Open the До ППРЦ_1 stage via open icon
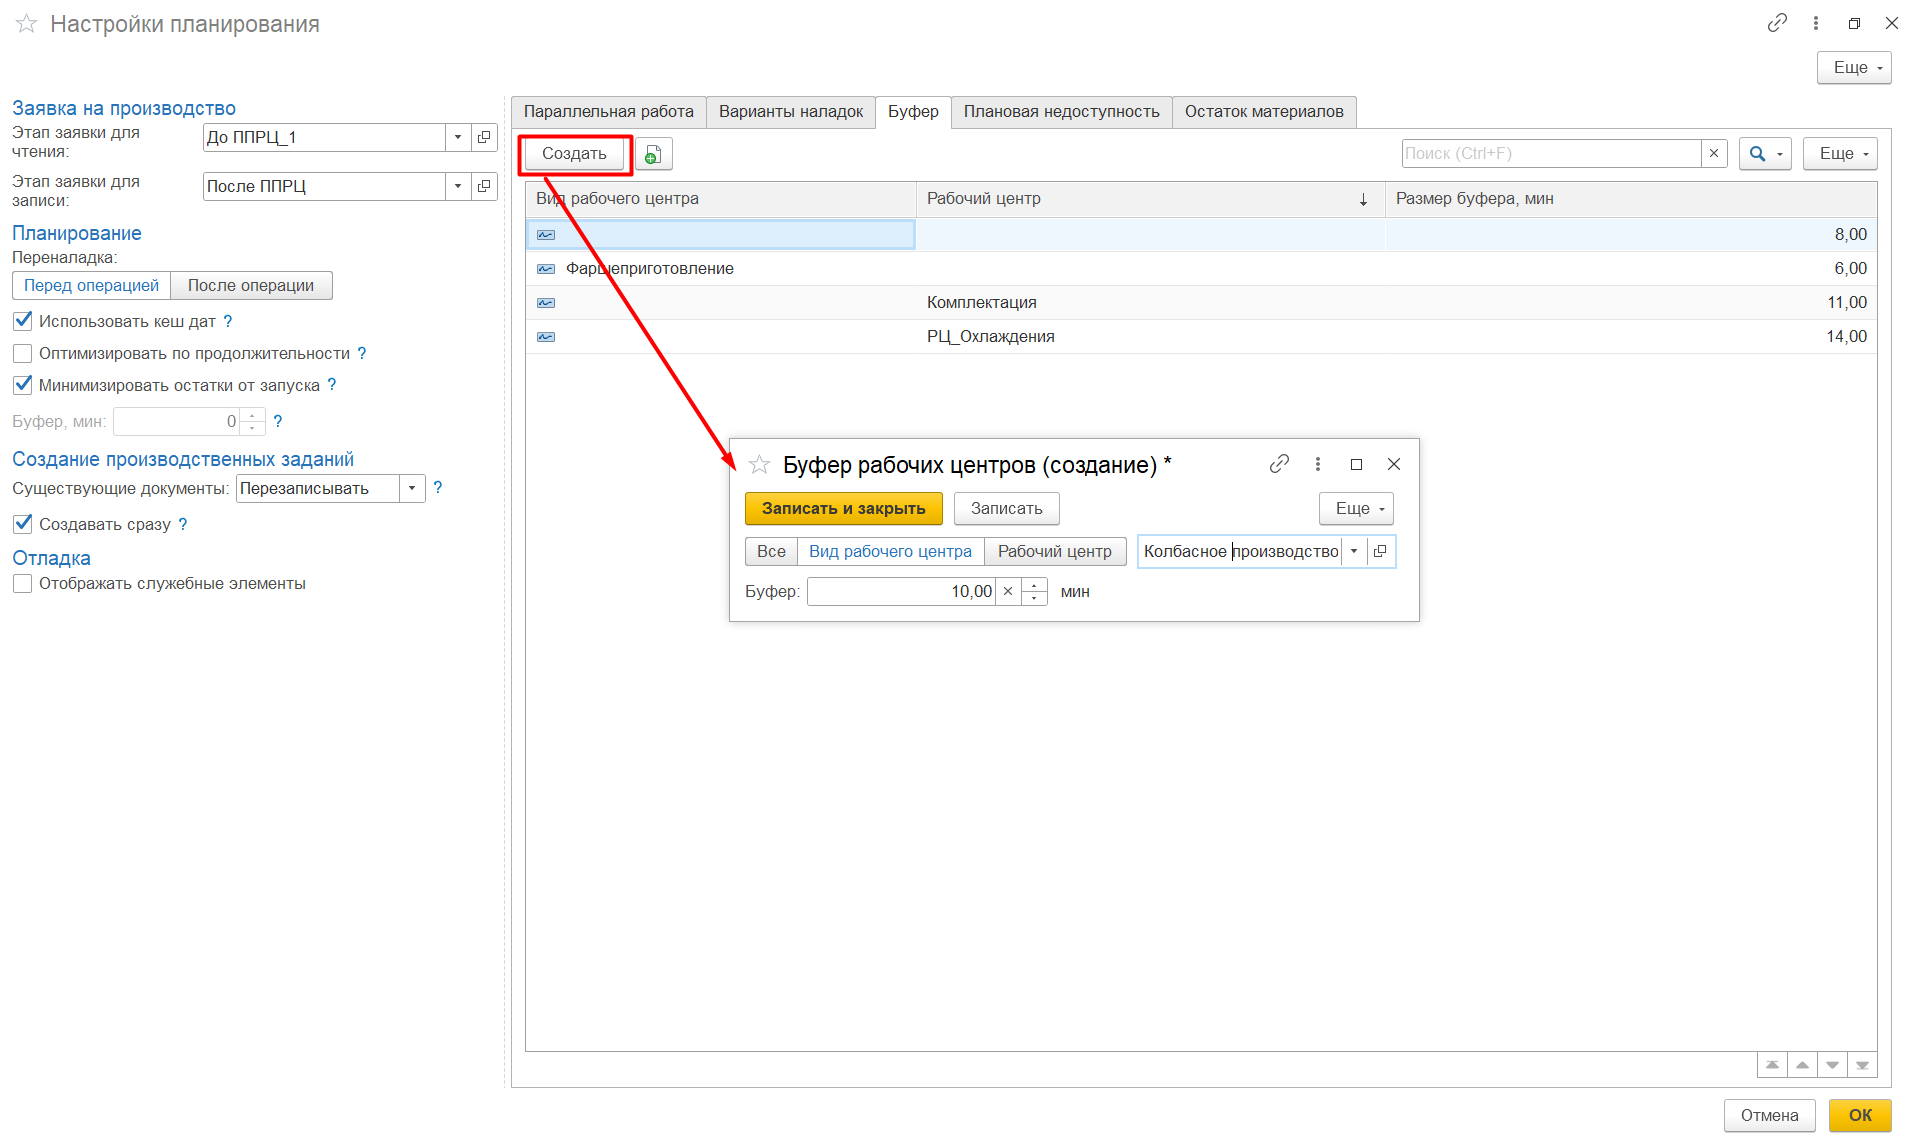1914x1144 pixels. (x=485, y=138)
